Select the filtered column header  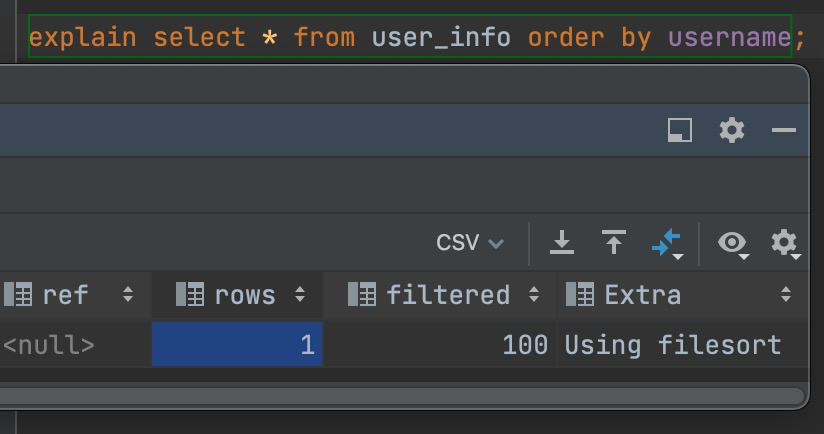[x=447, y=295]
